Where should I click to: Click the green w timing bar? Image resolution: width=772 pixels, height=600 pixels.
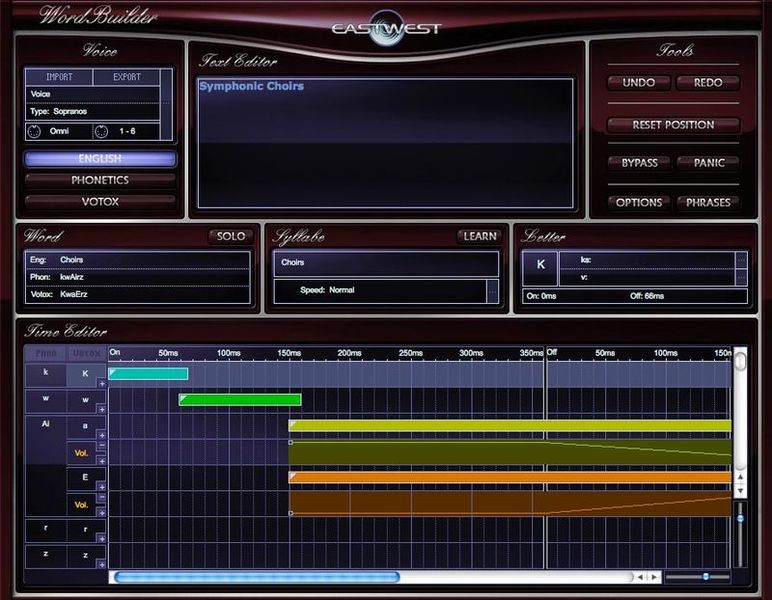(240, 400)
